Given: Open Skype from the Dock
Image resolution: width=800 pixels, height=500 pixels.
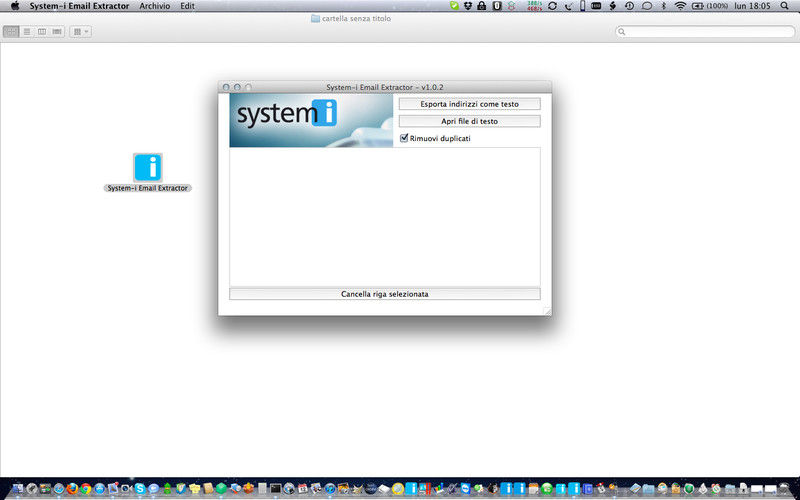Looking at the screenshot, I should pos(140,488).
